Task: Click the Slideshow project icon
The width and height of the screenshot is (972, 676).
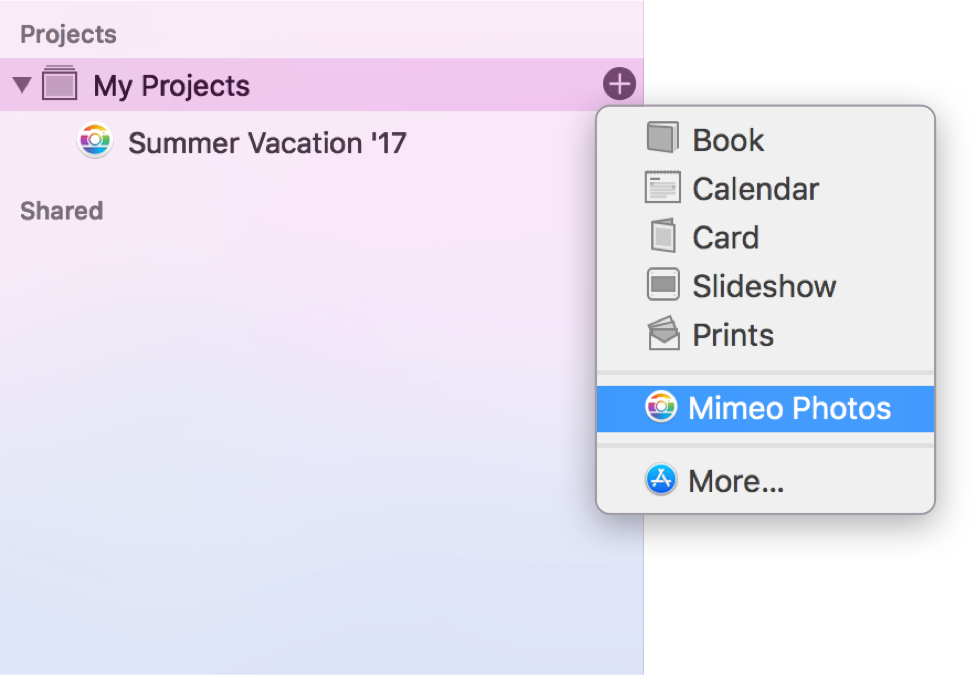Action: (661, 285)
